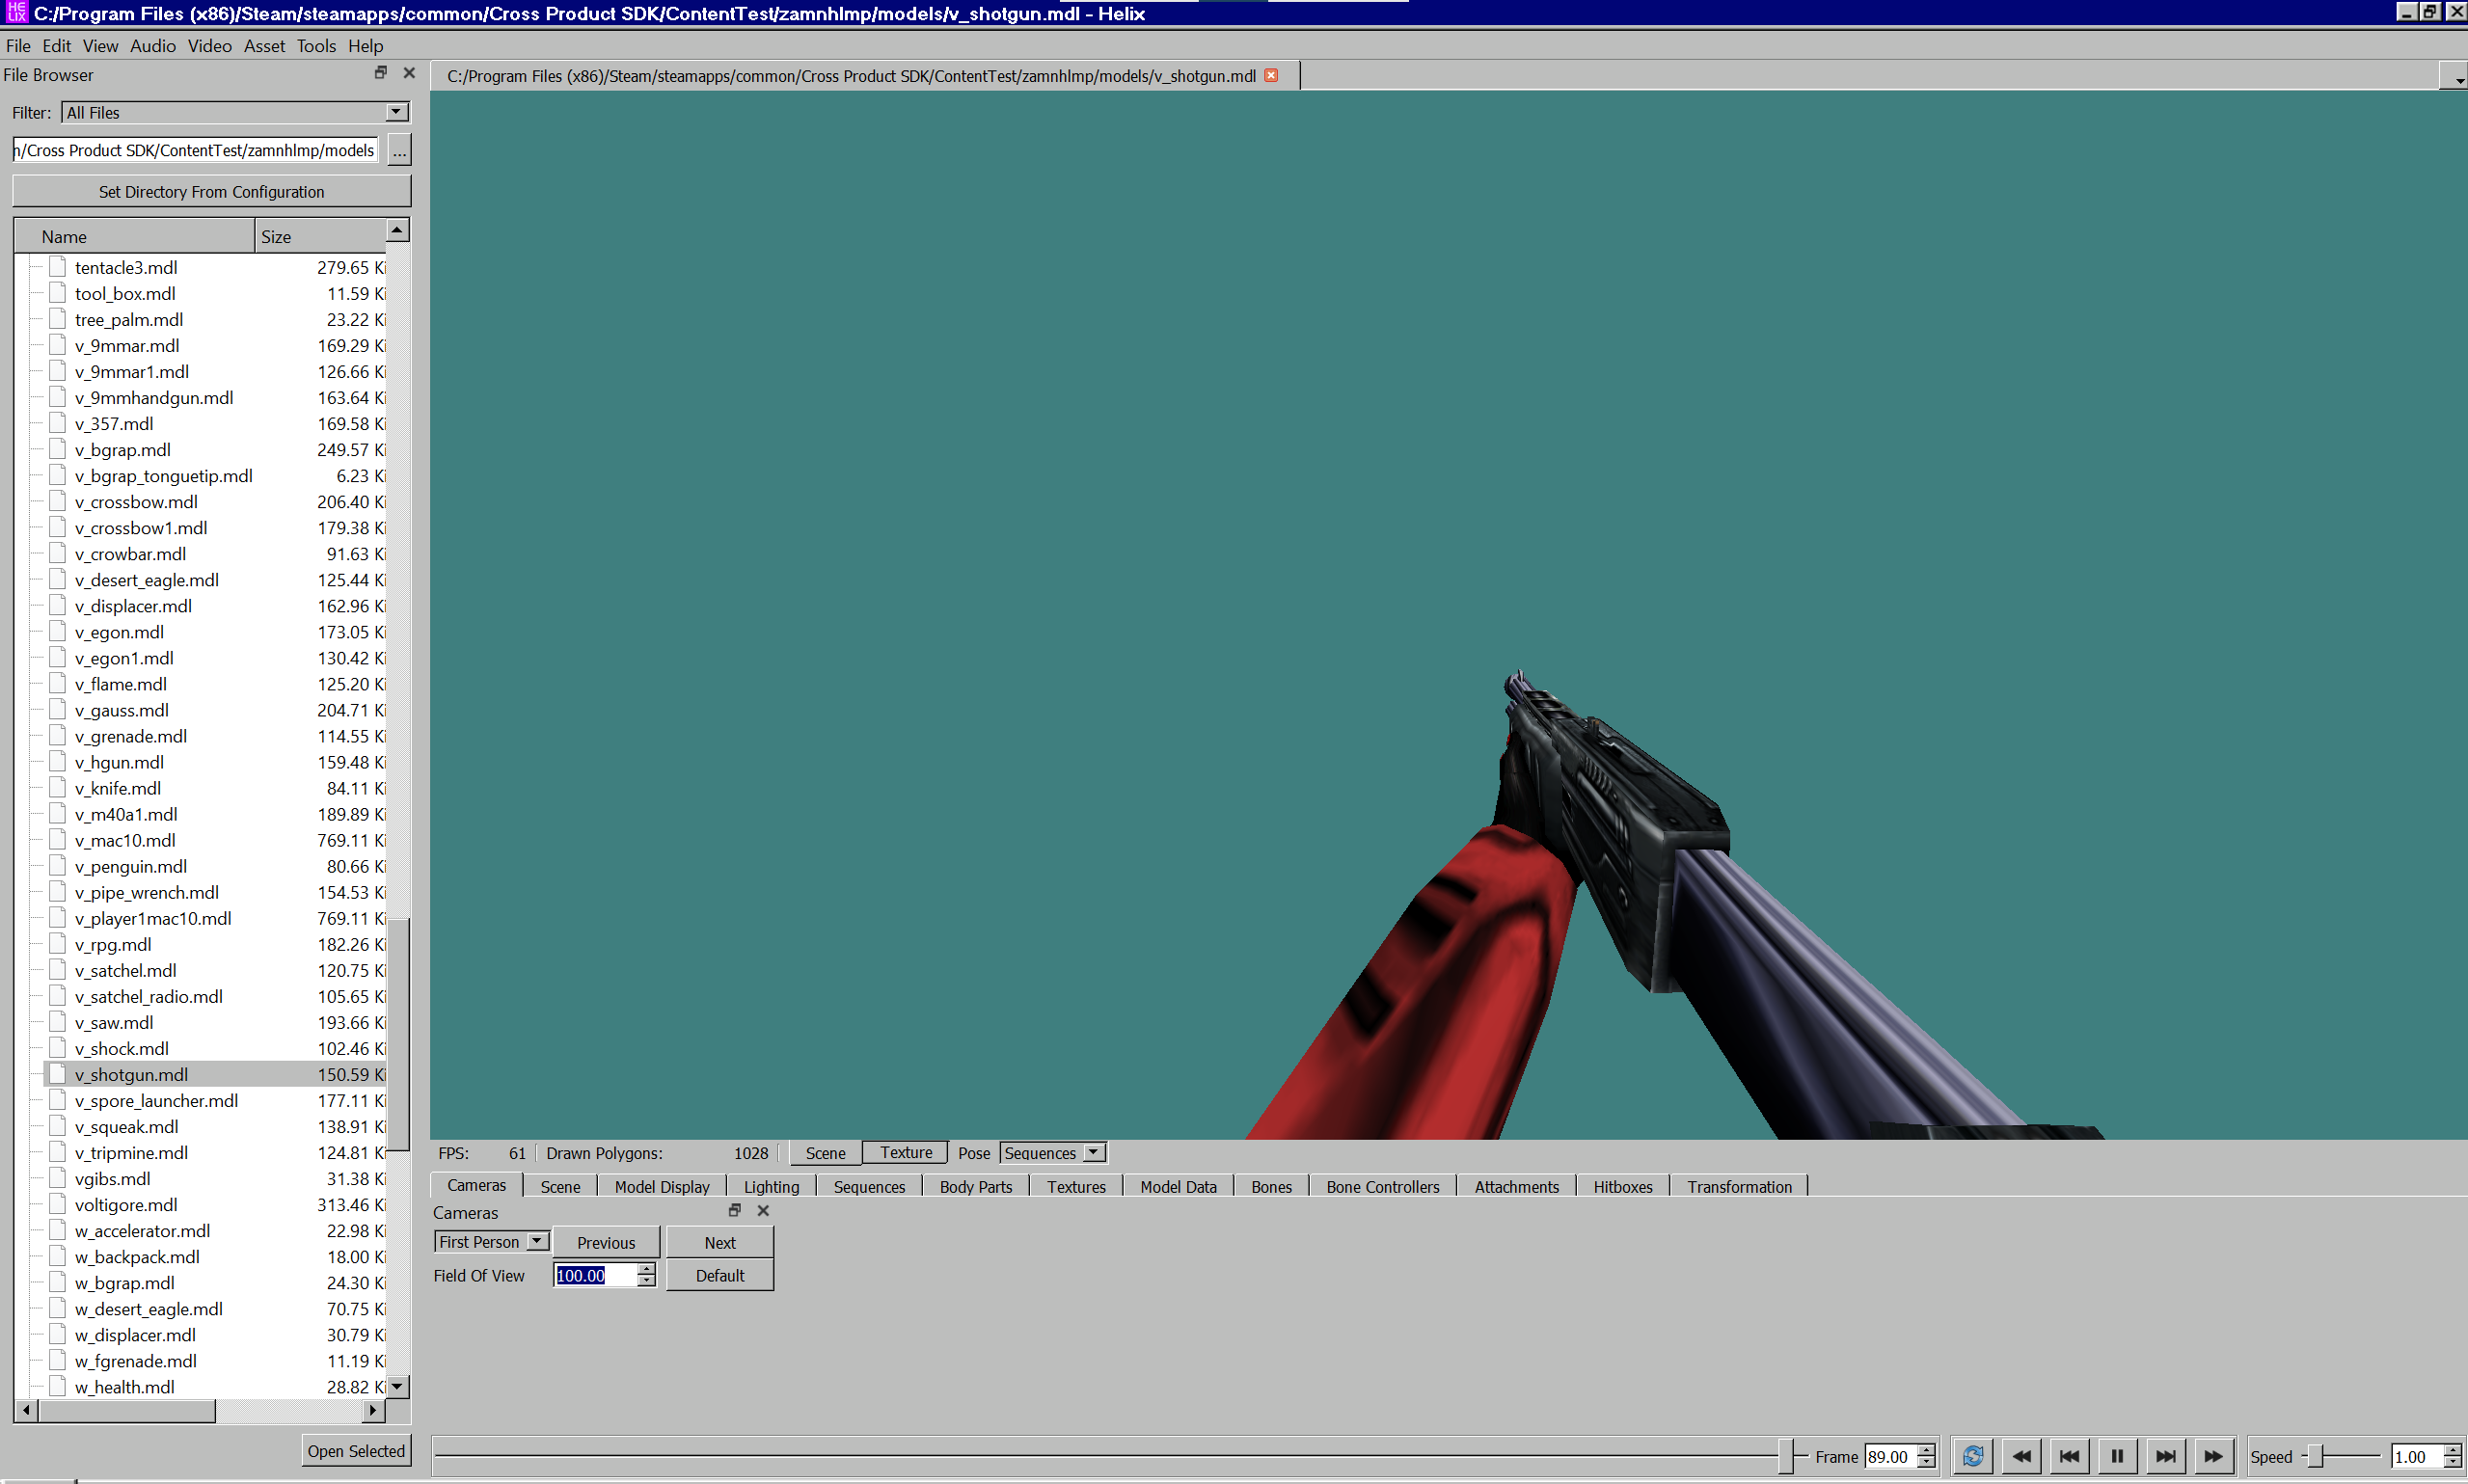The height and width of the screenshot is (1484, 2468).
Task: Click Set Directory From Configuration button
Action: (211, 191)
